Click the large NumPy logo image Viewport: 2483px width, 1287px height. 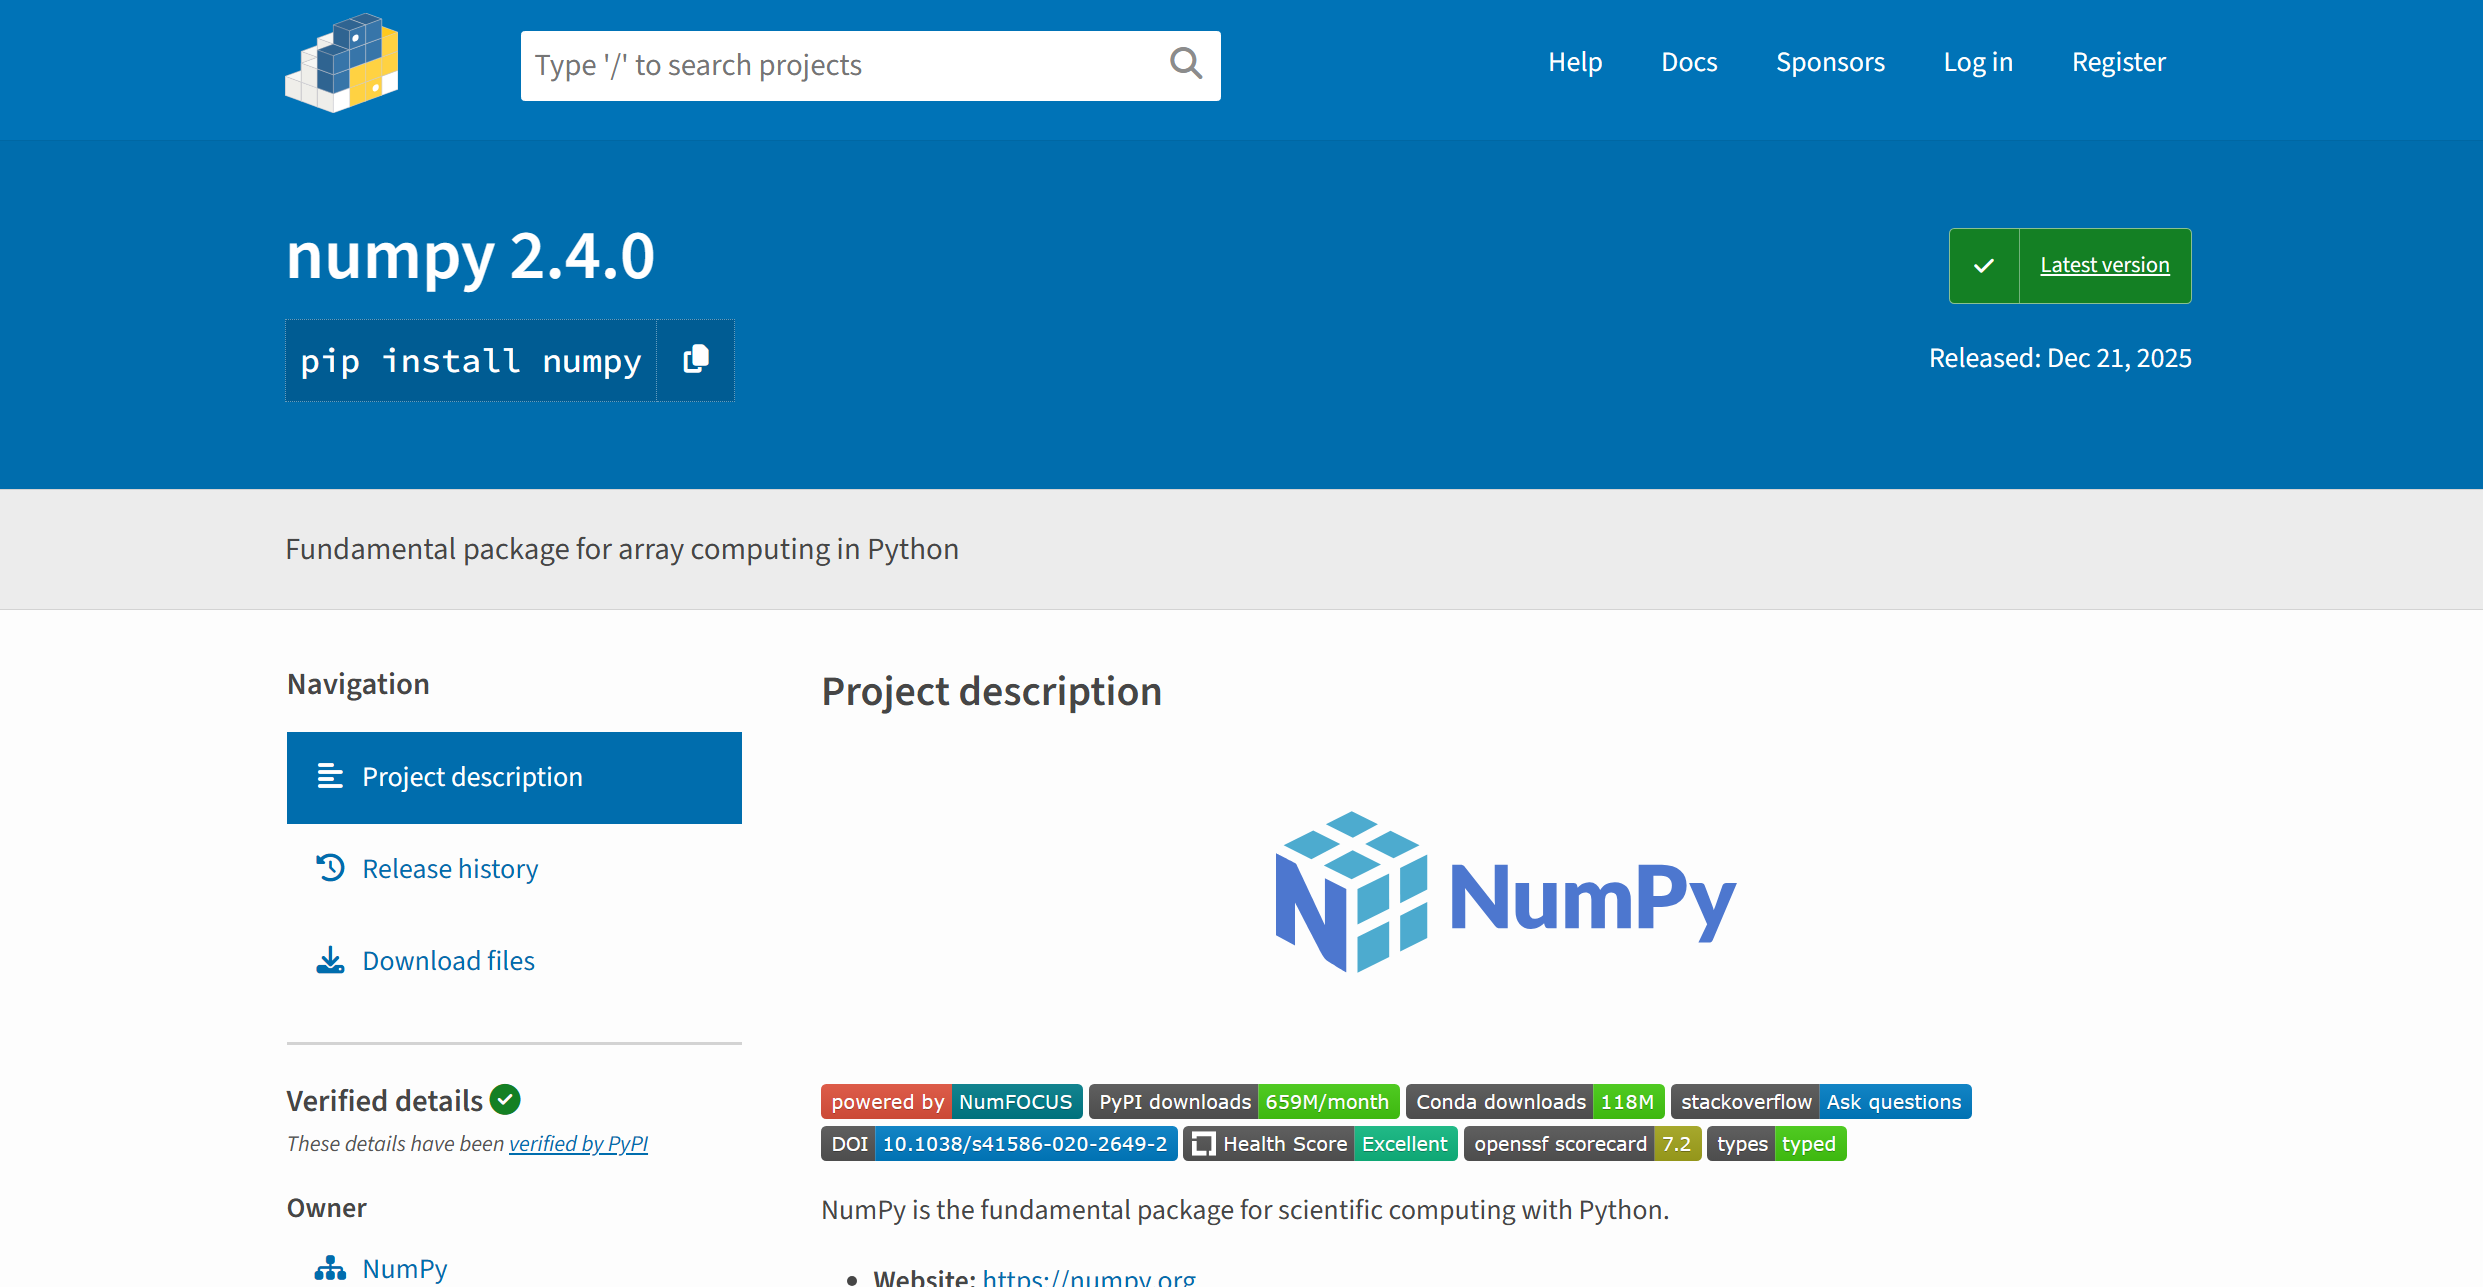pyautogui.click(x=1505, y=893)
